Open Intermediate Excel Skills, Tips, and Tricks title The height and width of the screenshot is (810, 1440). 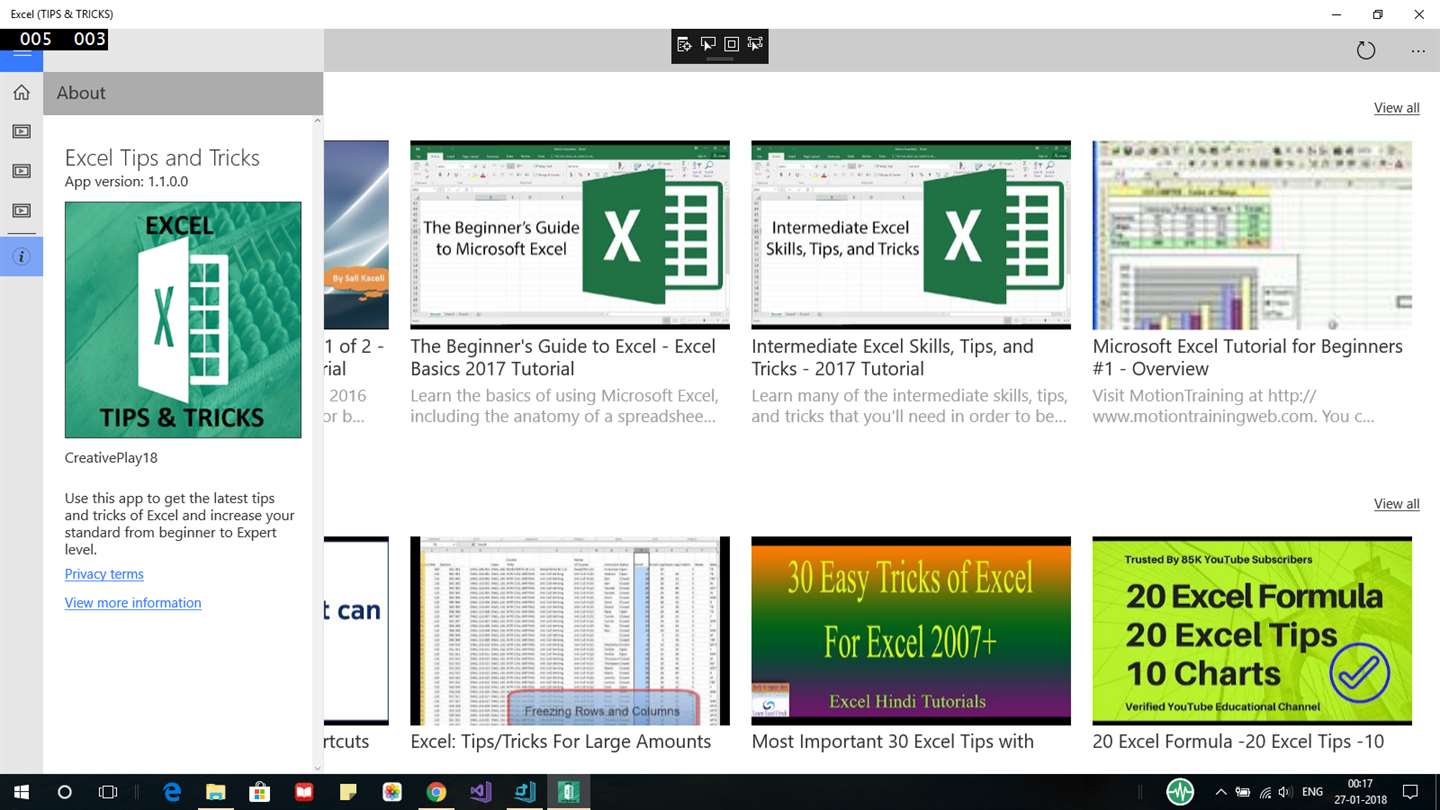(892, 357)
